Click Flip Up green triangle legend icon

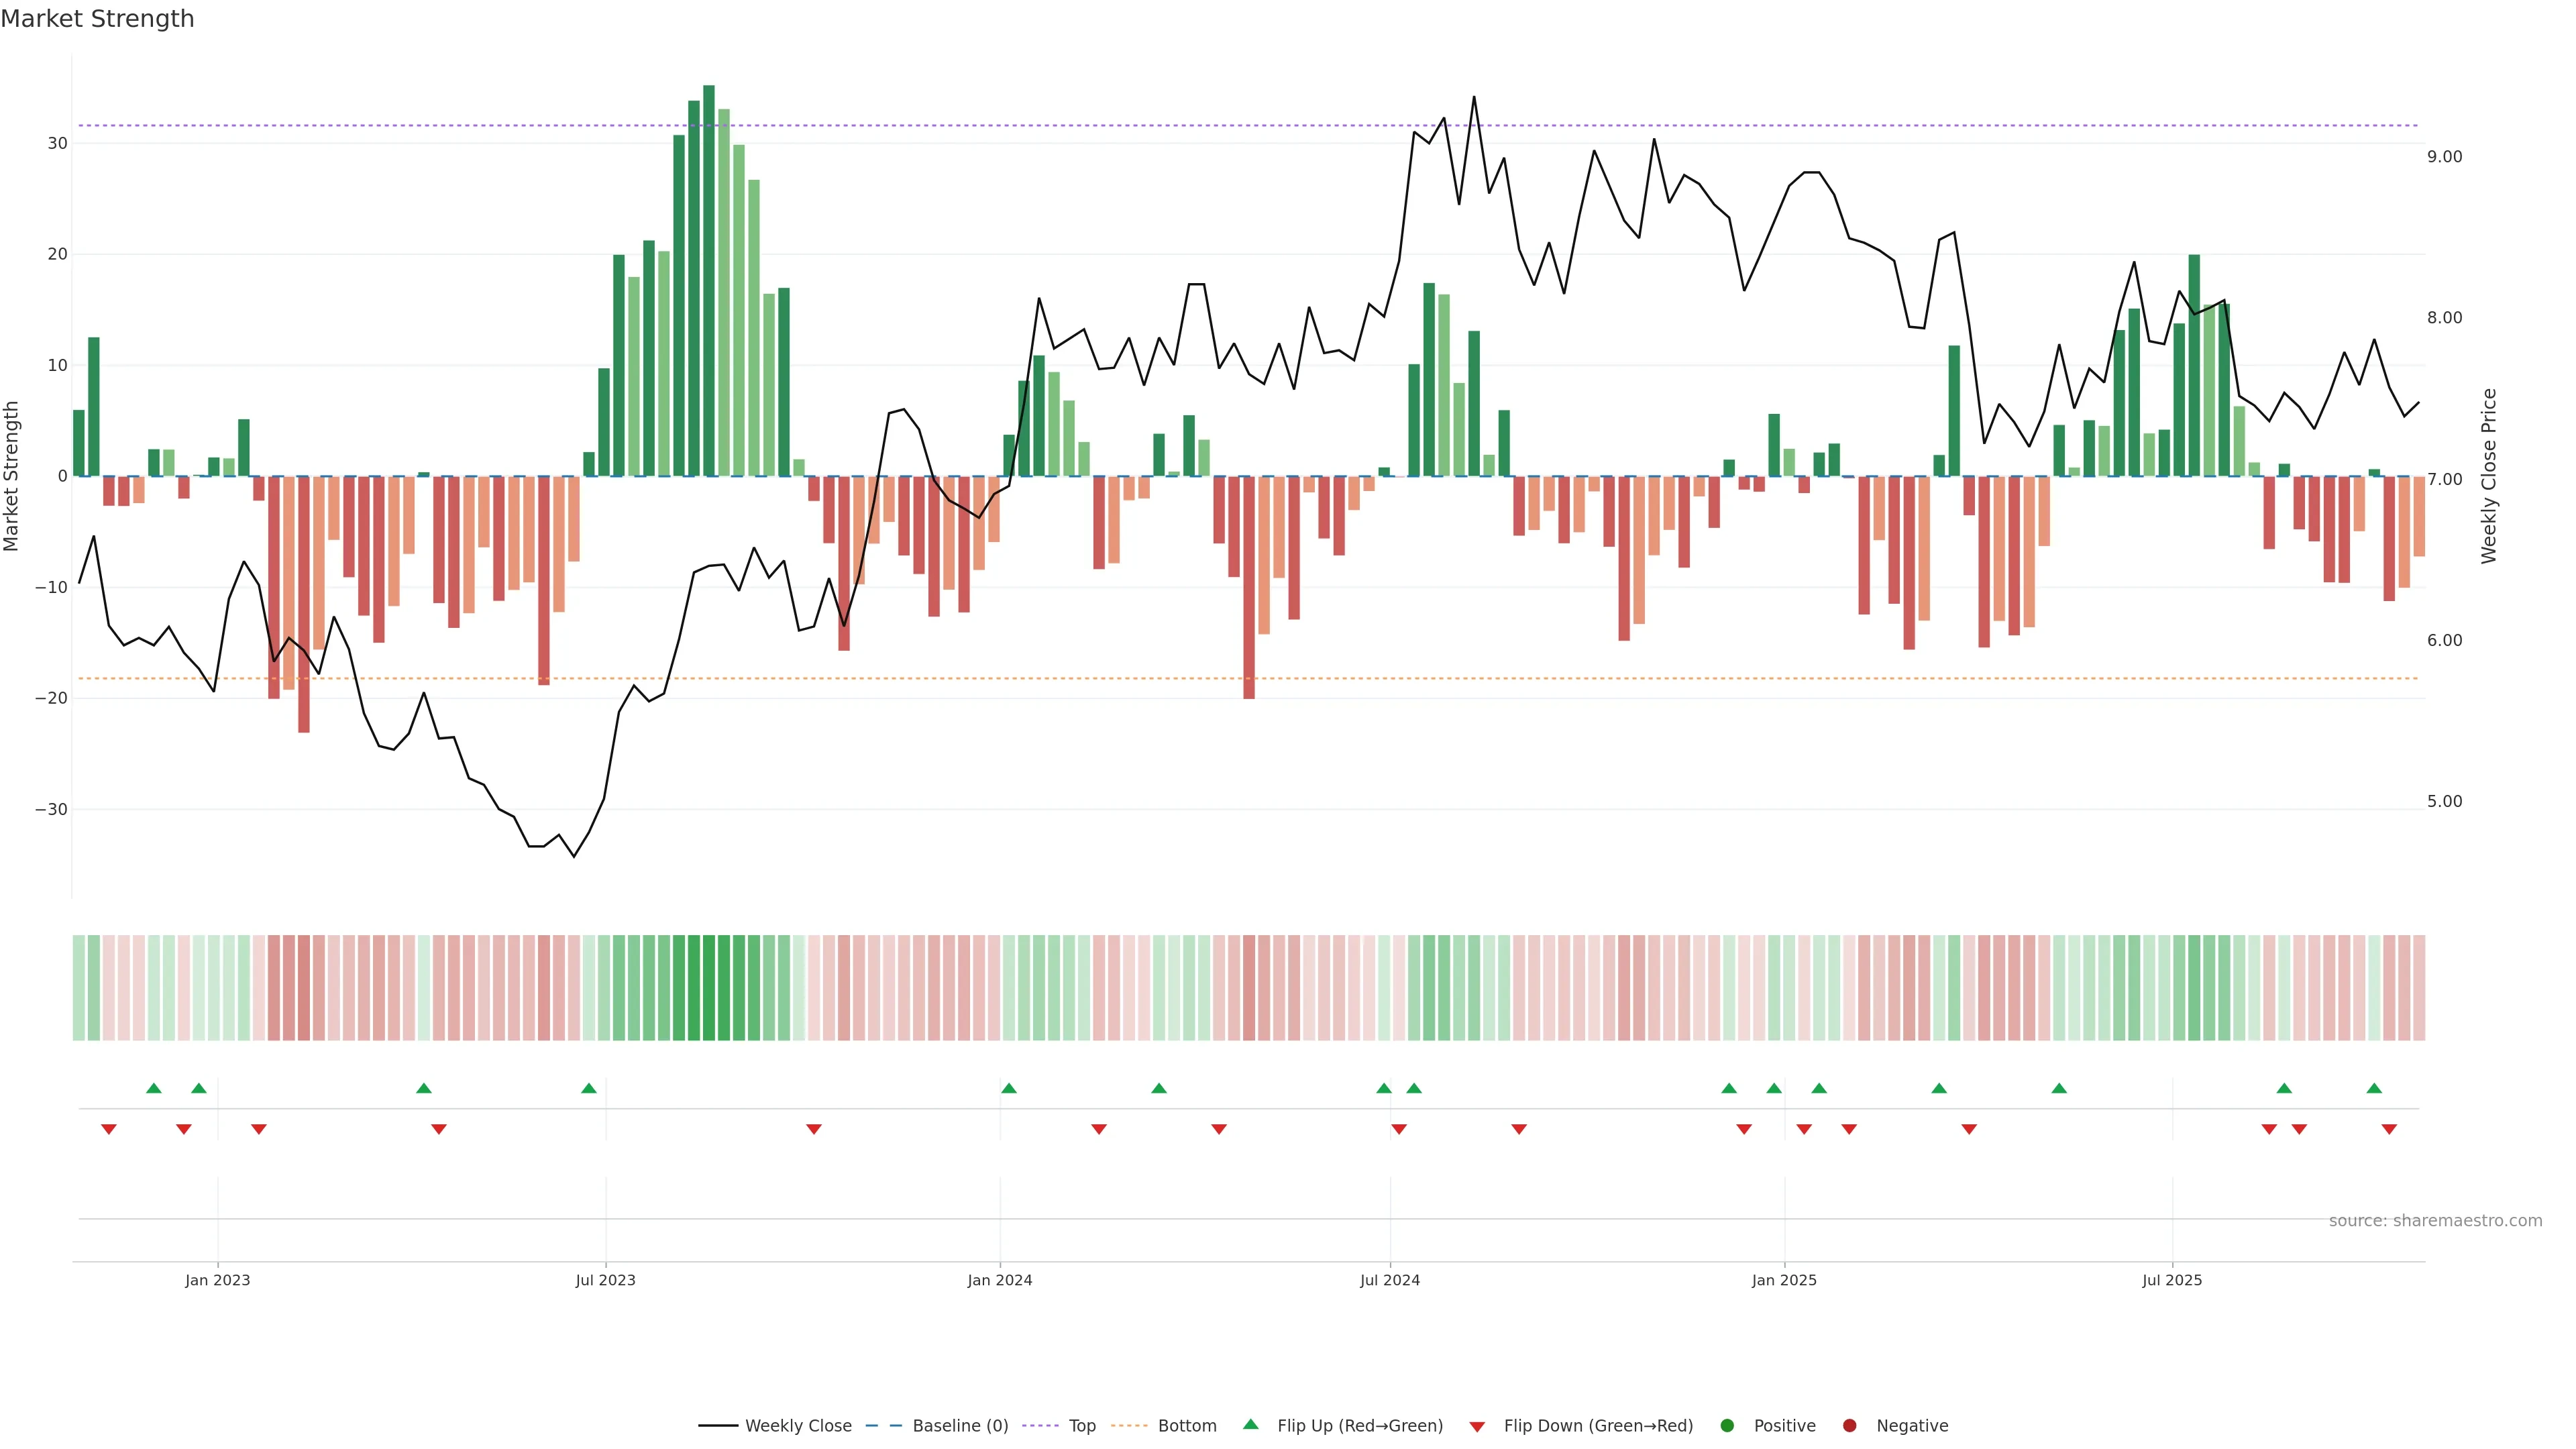coord(1250,1424)
